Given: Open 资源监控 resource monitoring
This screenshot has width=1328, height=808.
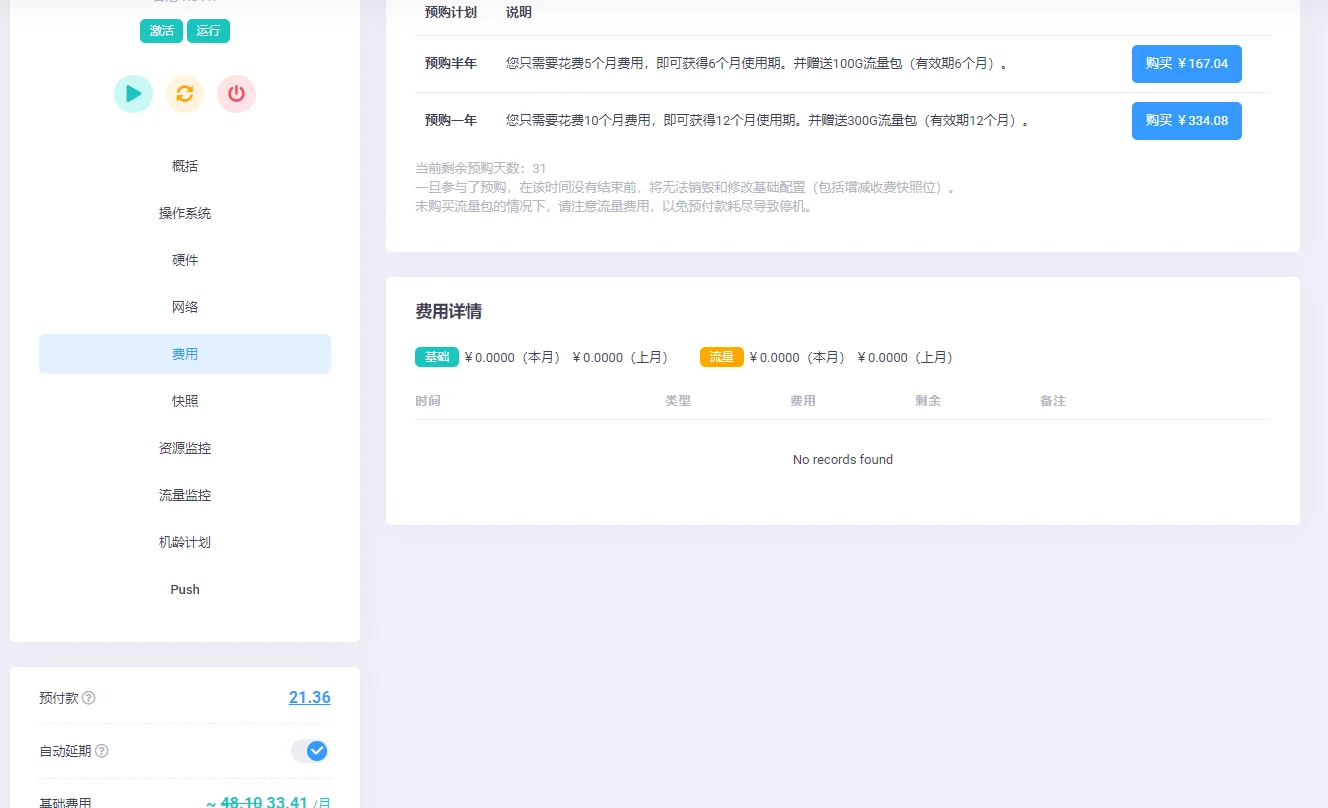Looking at the screenshot, I should (185, 448).
